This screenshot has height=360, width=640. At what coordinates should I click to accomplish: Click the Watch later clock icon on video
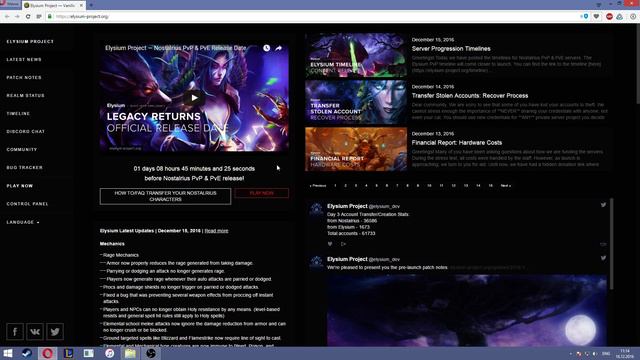[267, 48]
